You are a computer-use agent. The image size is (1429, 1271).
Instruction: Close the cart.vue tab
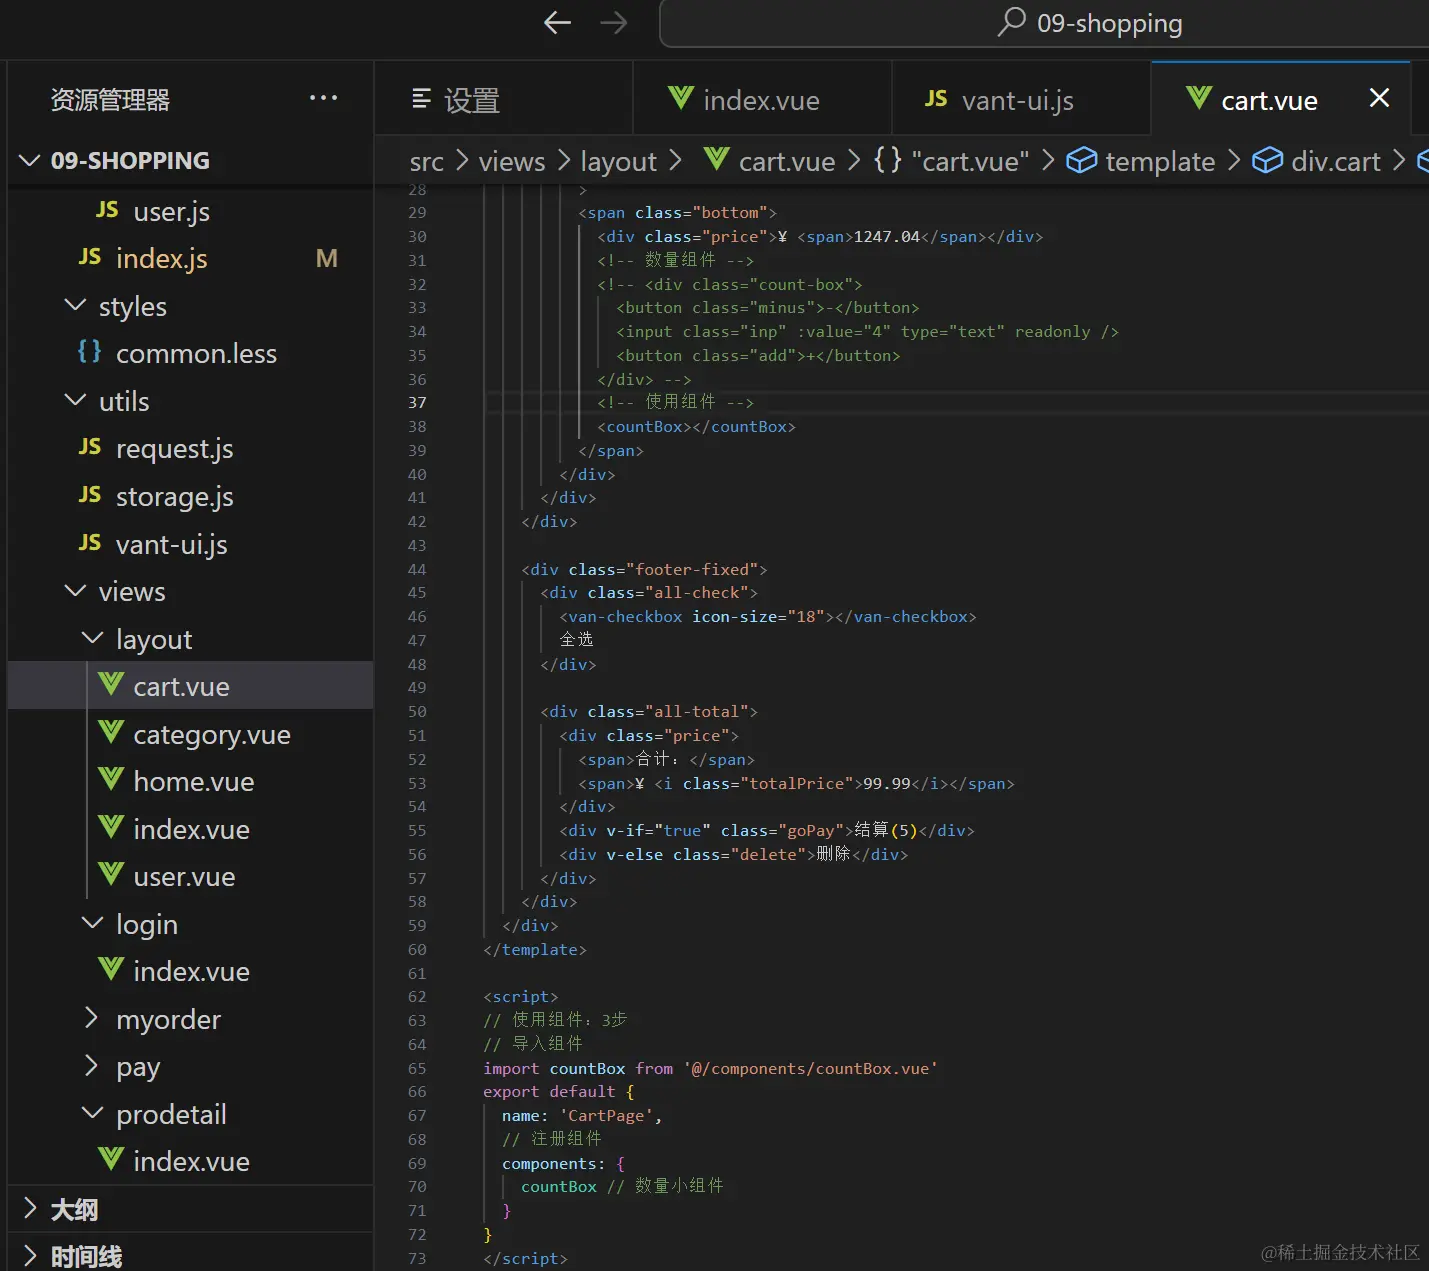point(1379,98)
